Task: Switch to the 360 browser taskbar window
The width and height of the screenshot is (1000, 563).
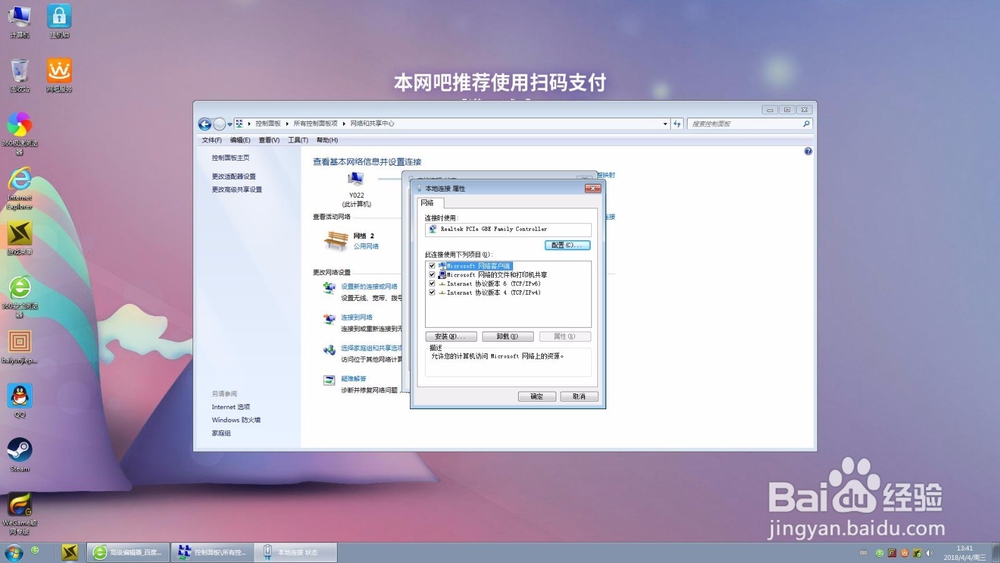Action: pos(128,552)
